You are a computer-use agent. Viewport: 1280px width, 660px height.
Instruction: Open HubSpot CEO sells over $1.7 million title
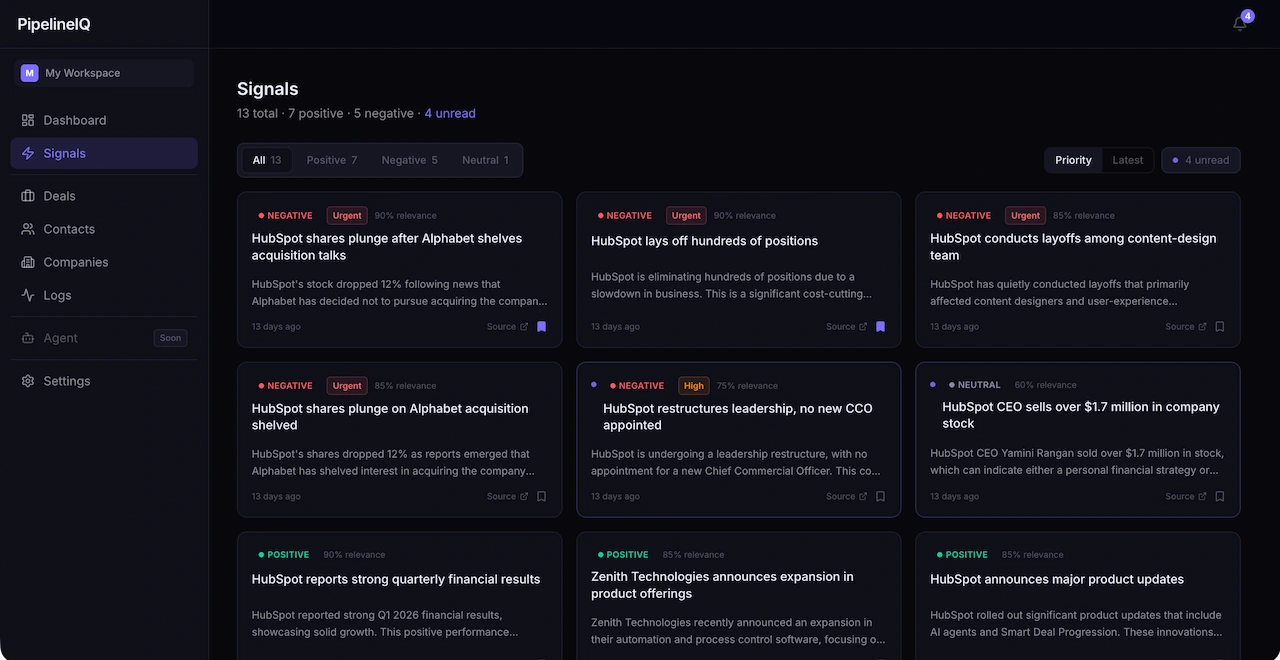[1081, 415]
